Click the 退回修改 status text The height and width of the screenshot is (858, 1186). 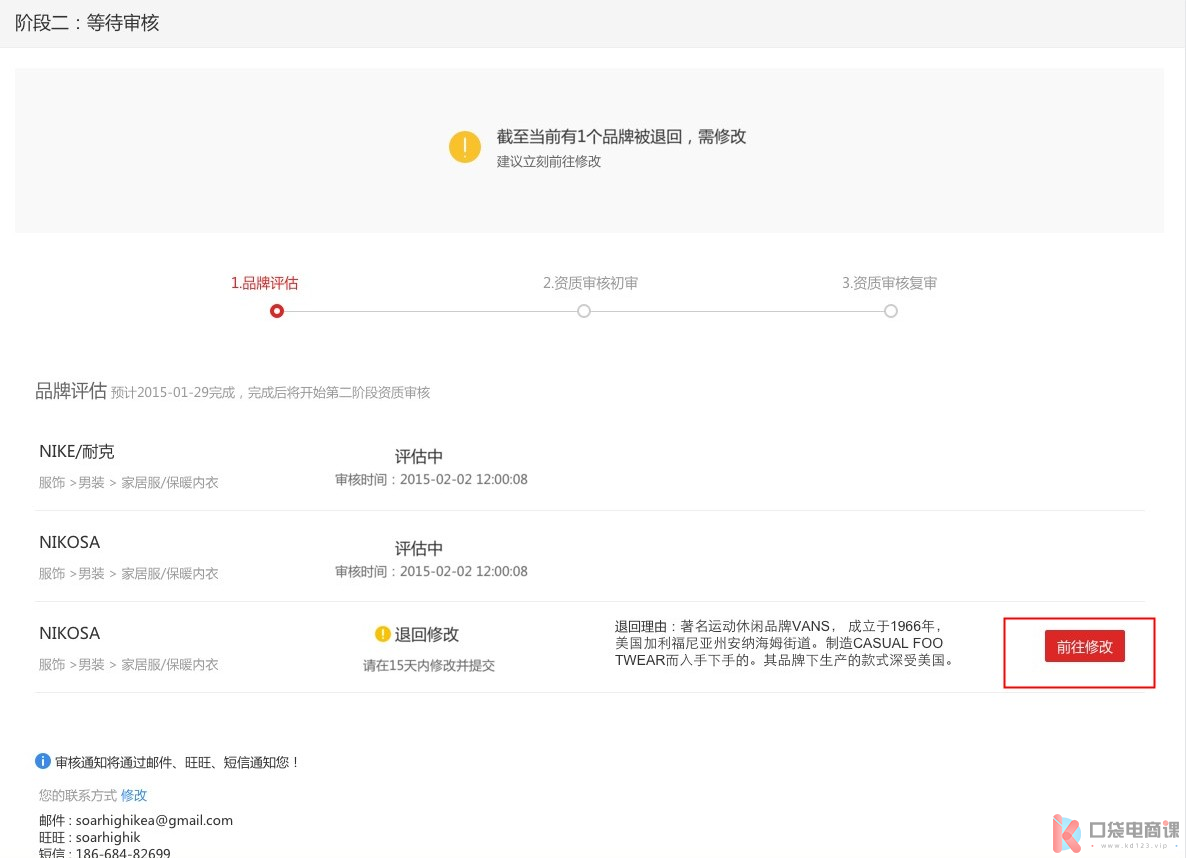pyautogui.click(x=427, y=634)
